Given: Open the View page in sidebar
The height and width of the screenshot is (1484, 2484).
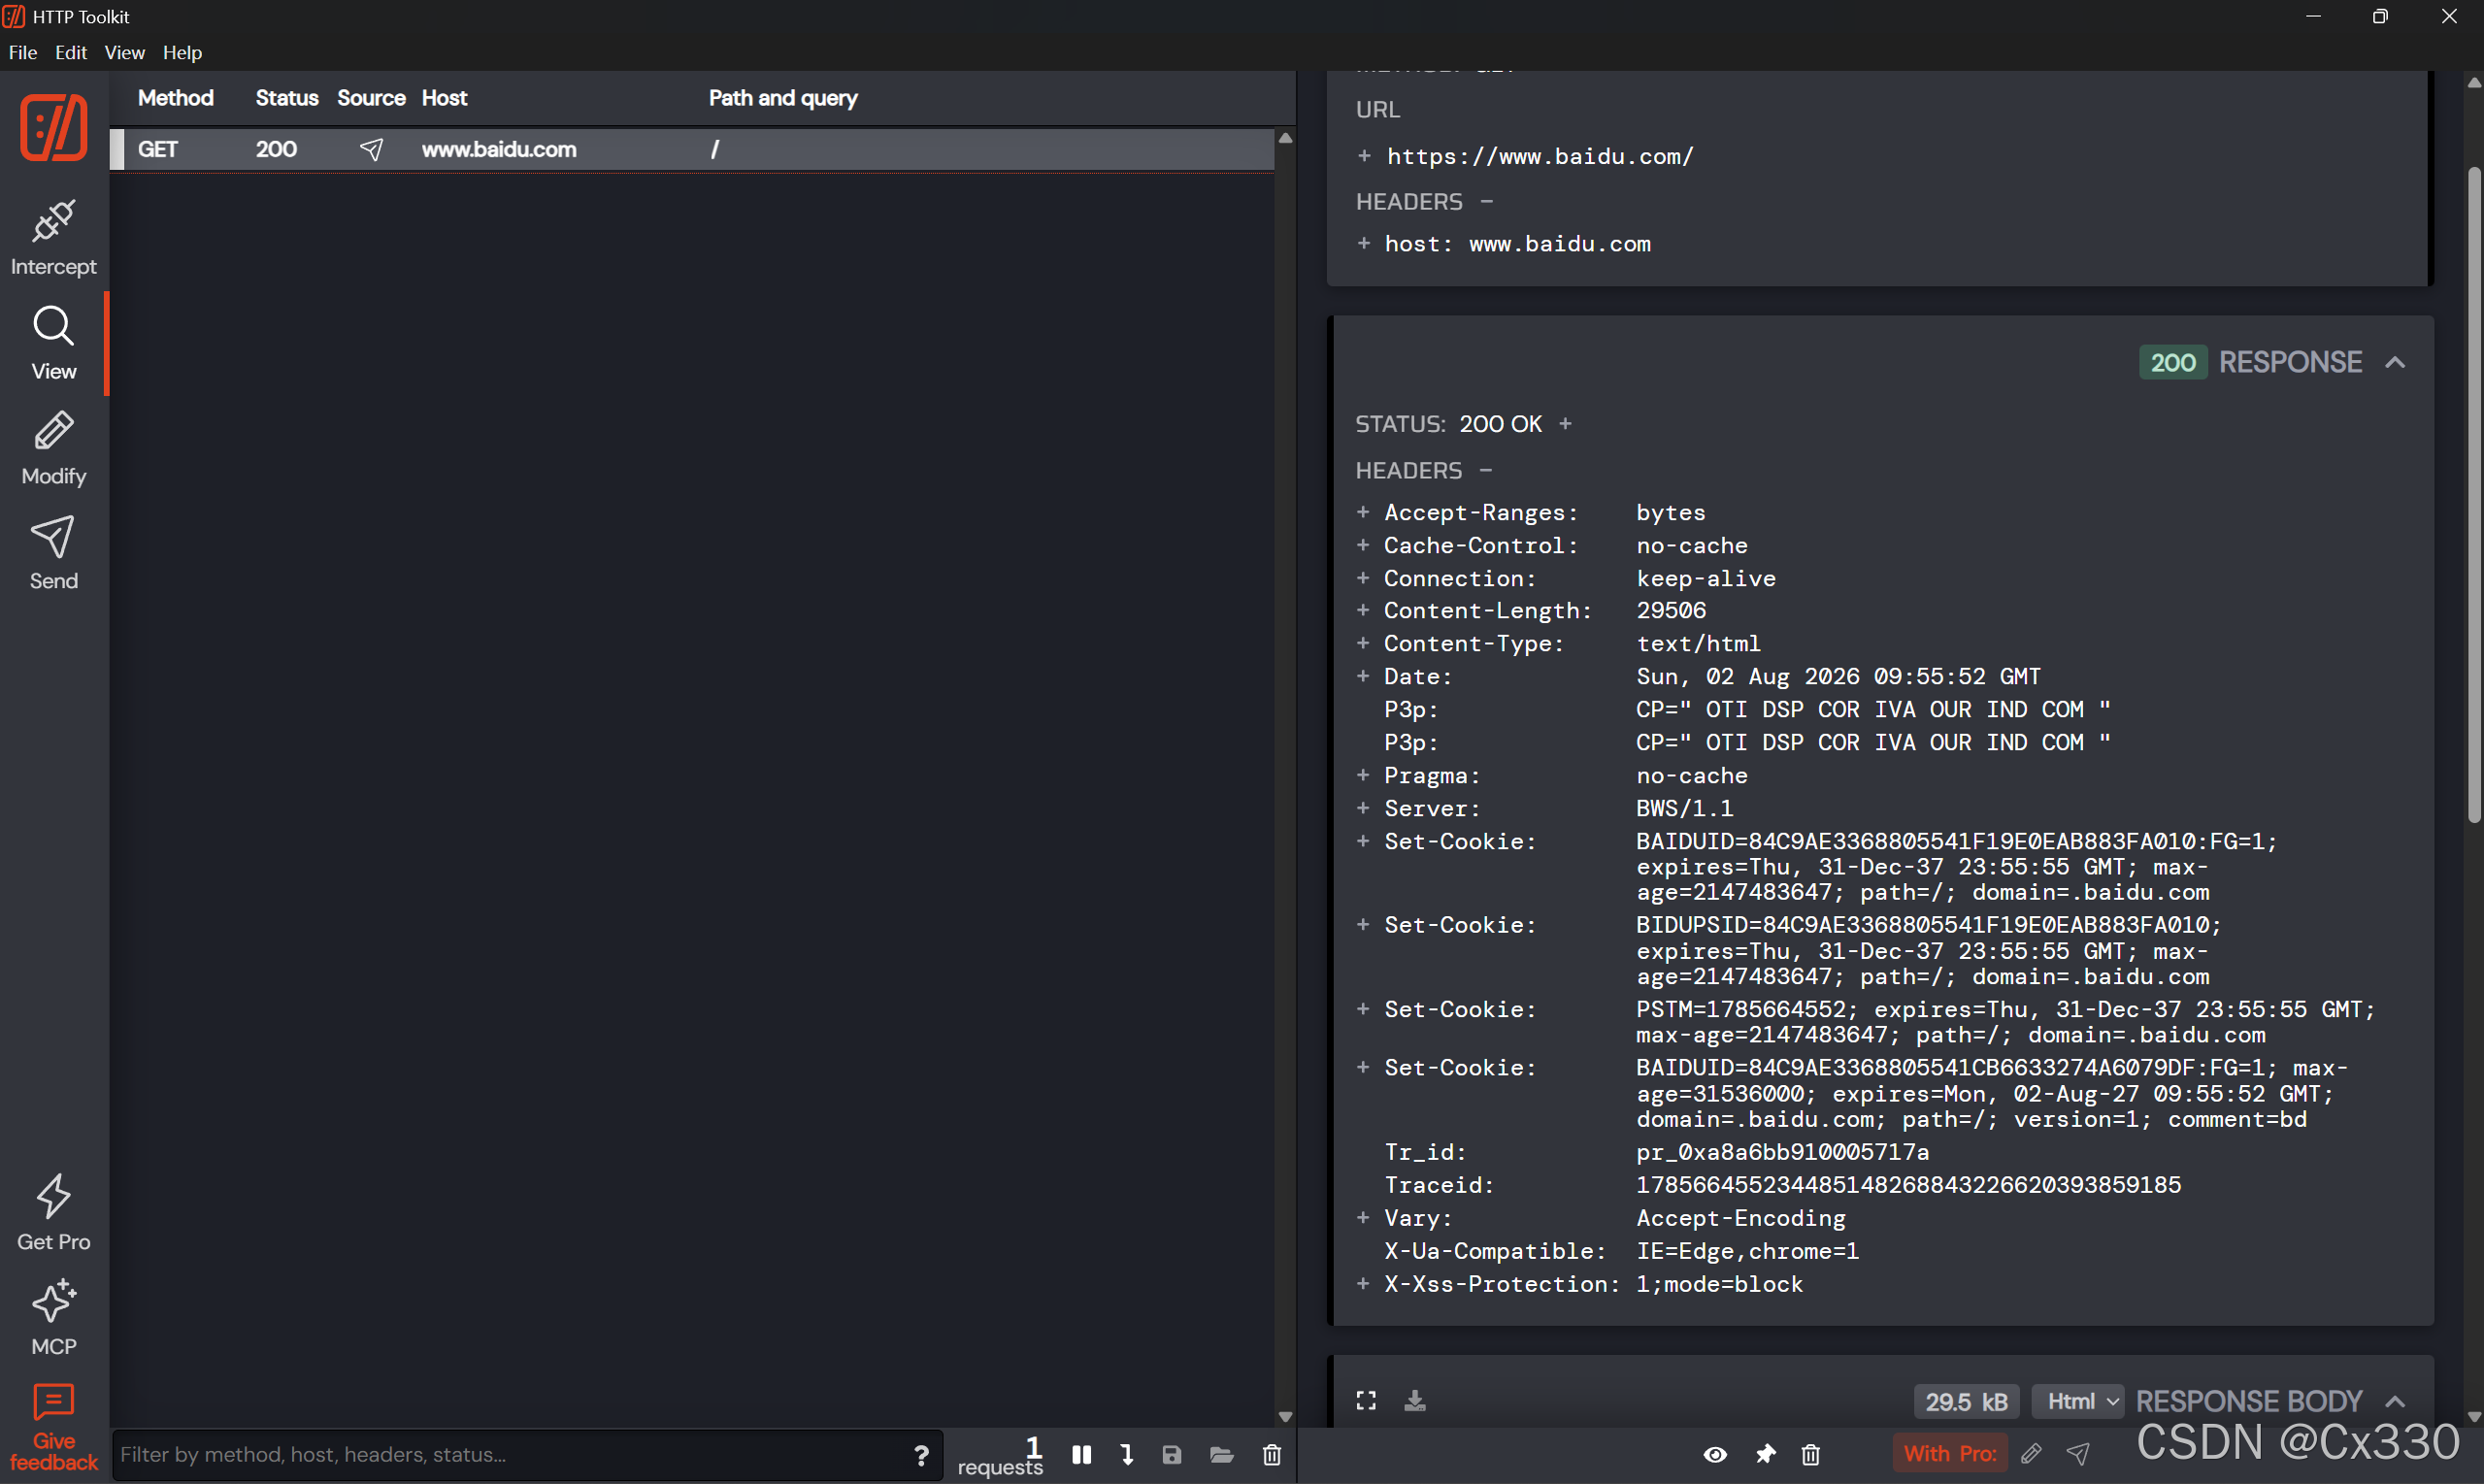Looking at the screenshot, I should click(x=53, y=344).
